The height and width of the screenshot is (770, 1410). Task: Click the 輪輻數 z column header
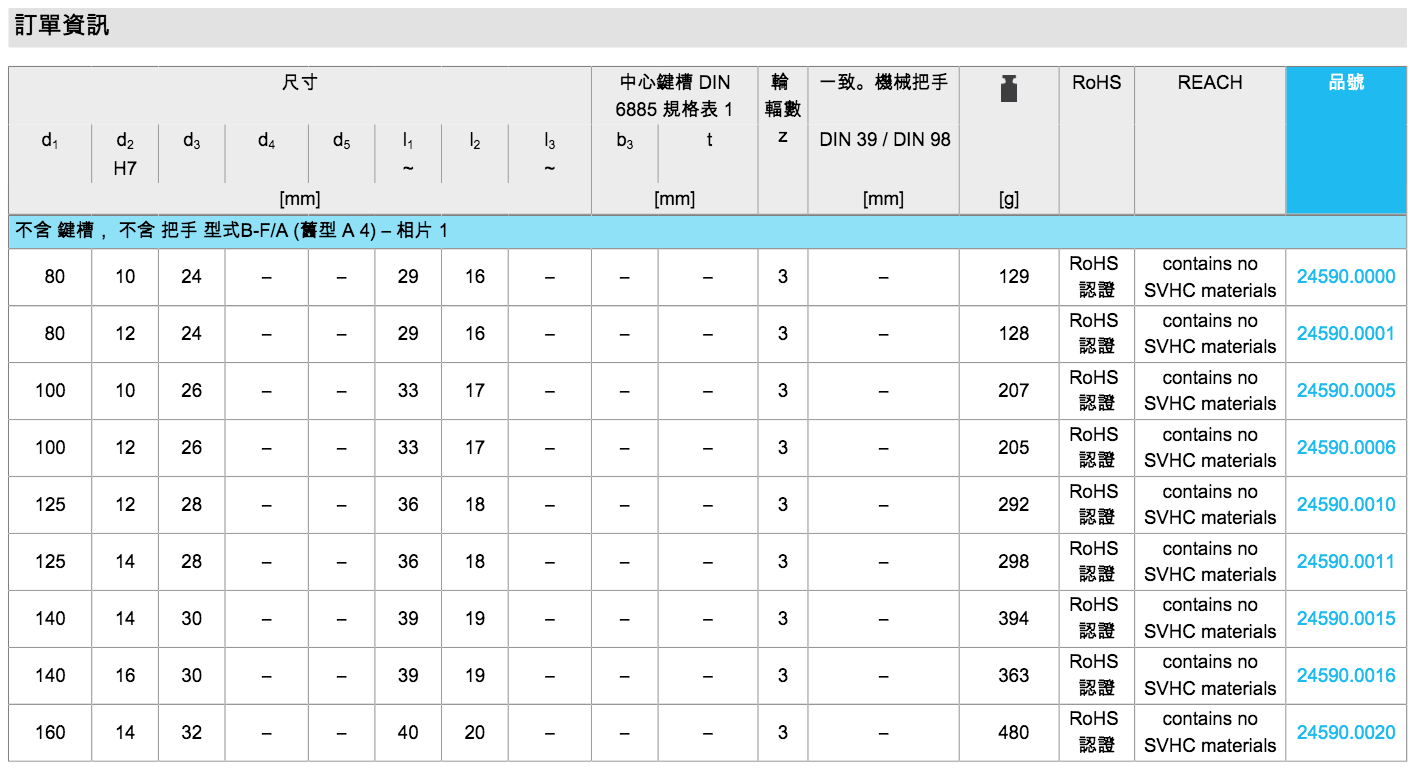(782, 108)
